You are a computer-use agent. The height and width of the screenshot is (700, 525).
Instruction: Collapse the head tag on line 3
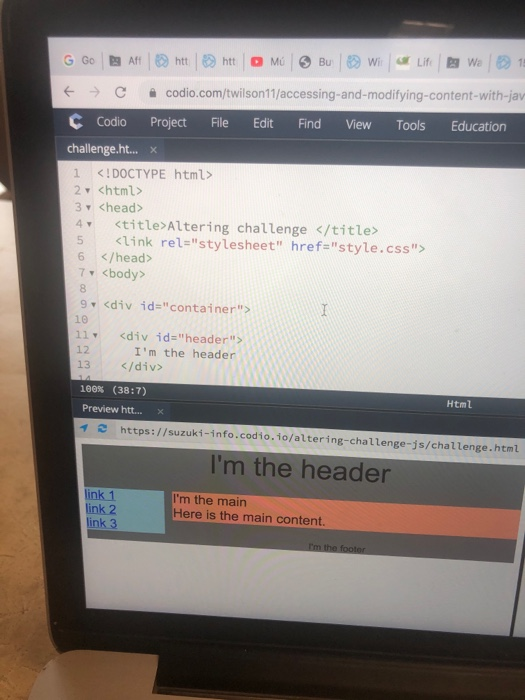[88, 208]
